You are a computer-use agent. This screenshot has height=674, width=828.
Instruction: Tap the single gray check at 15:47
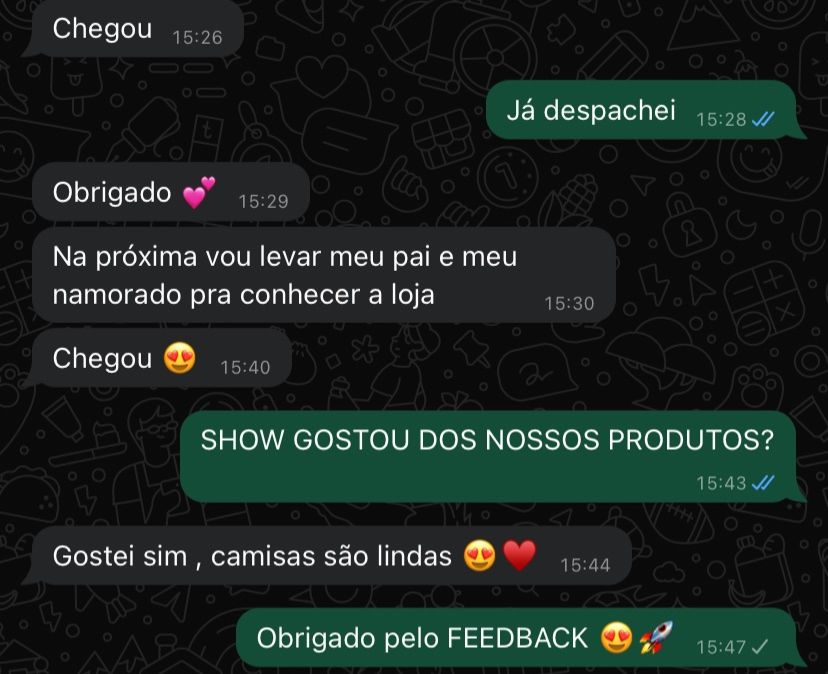pyautogui.click(x=760, y=647)
